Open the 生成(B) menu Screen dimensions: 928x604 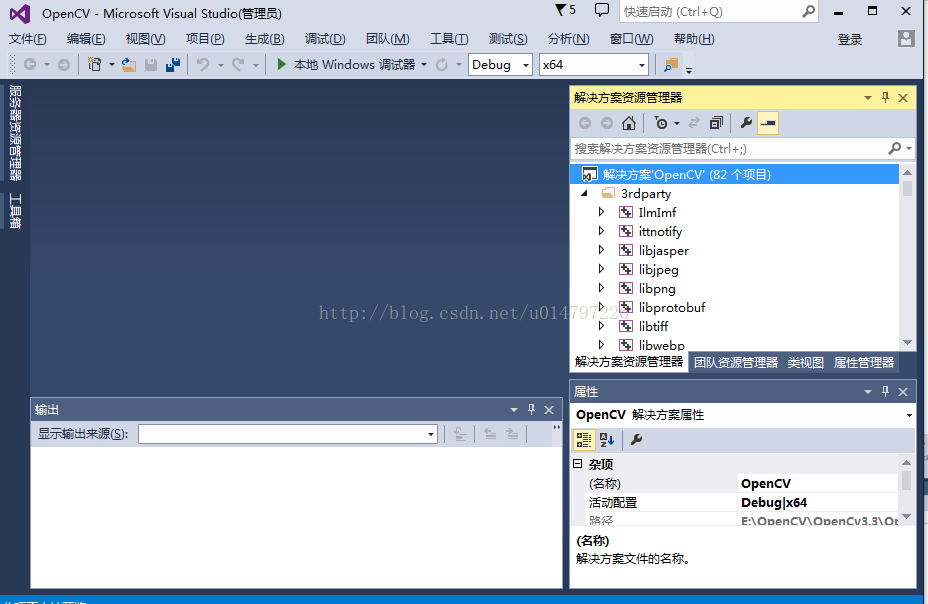point(265,39)
